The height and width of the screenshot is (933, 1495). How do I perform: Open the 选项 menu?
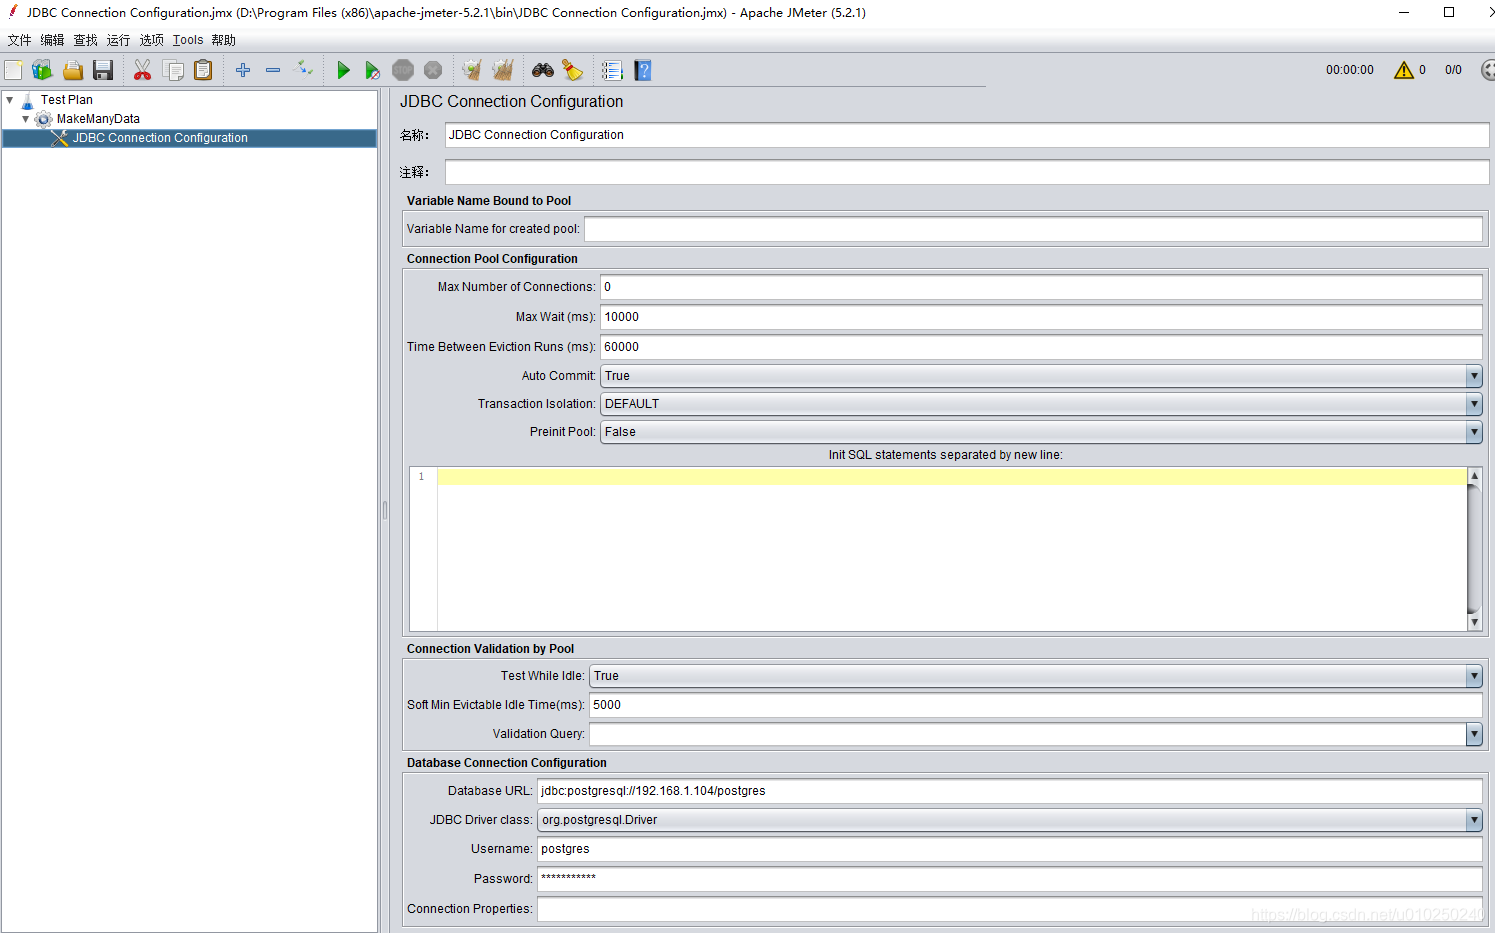point(151,40)
